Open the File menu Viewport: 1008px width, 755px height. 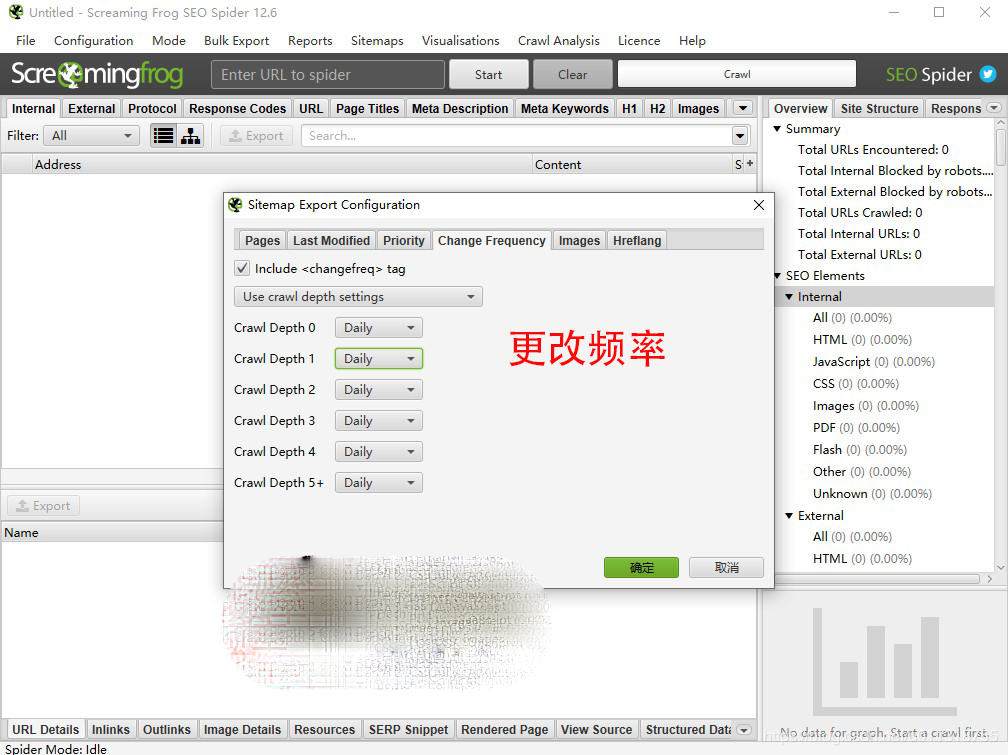[x=25, y=41]
